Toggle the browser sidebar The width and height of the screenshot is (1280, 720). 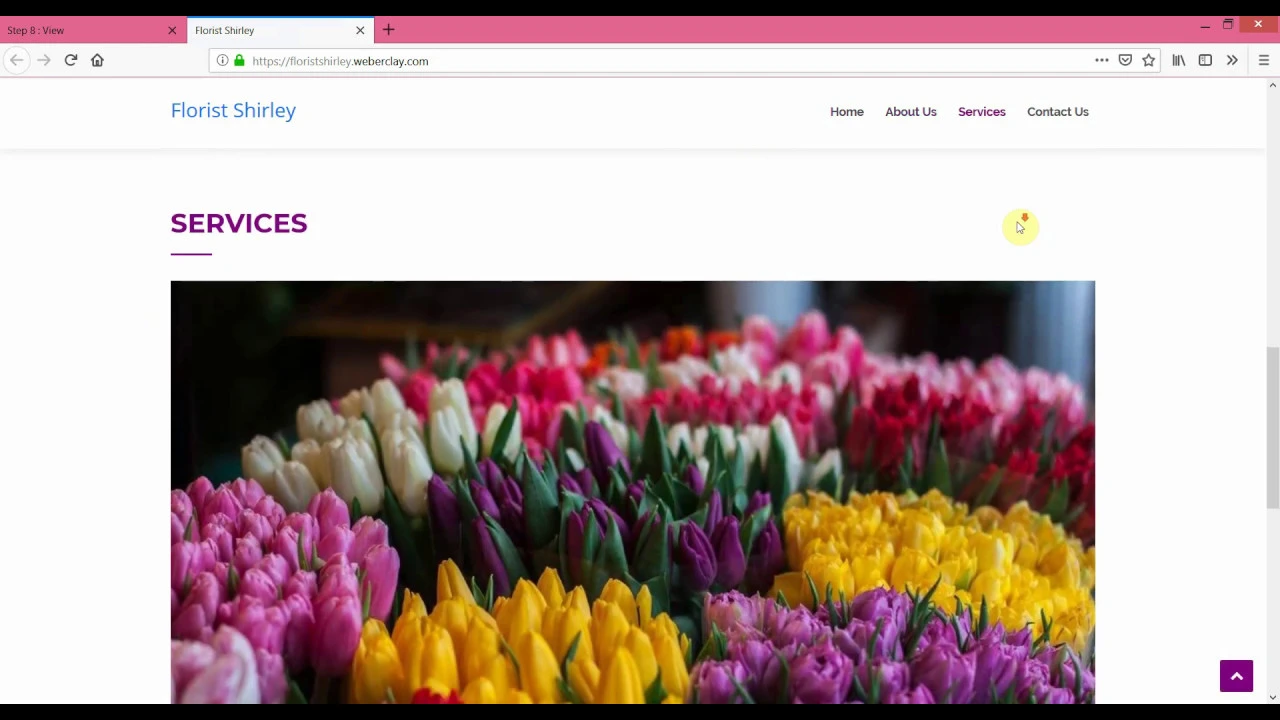pyautogui.click(x=1205, y=61)
